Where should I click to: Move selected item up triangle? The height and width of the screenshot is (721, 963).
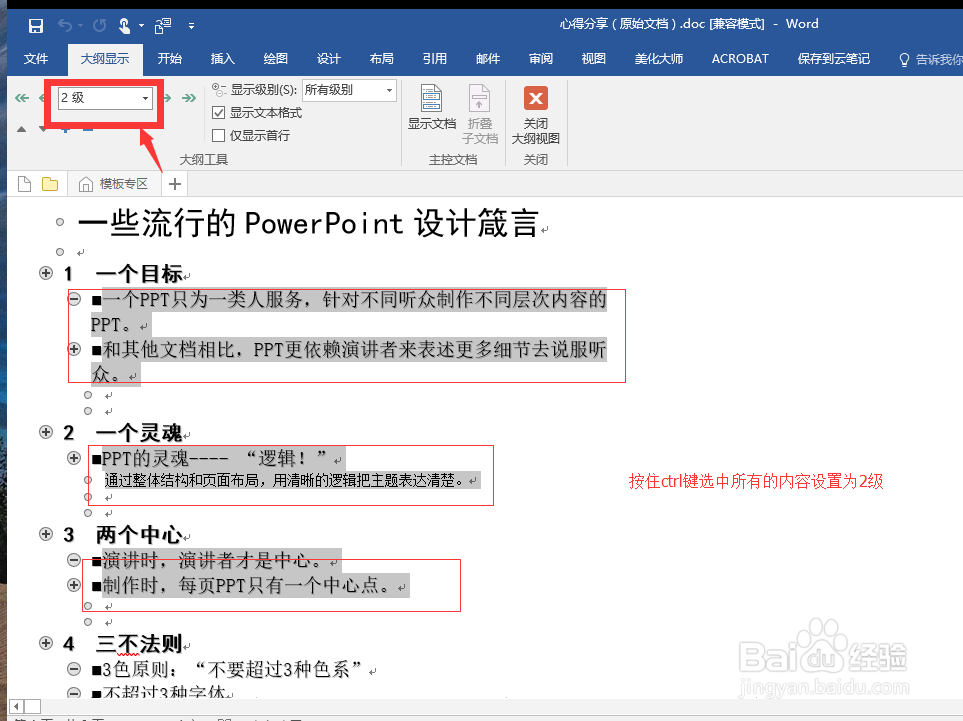coord(21,129)
